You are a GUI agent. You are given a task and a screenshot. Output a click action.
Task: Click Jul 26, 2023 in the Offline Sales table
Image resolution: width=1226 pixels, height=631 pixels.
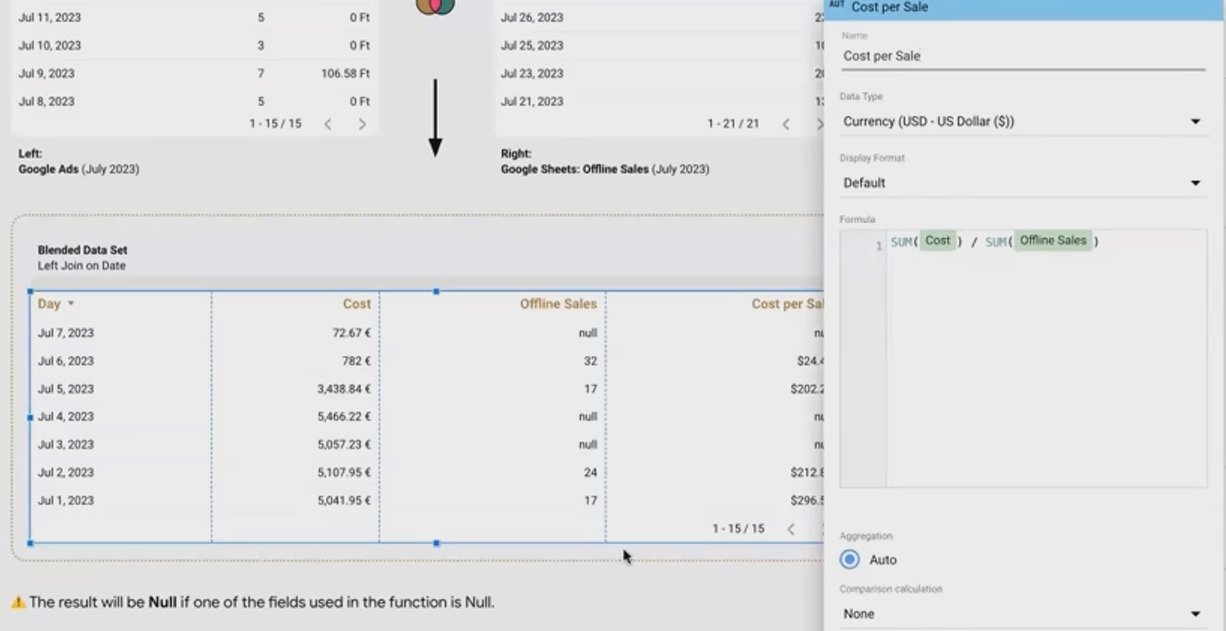[x=532, y=18]
